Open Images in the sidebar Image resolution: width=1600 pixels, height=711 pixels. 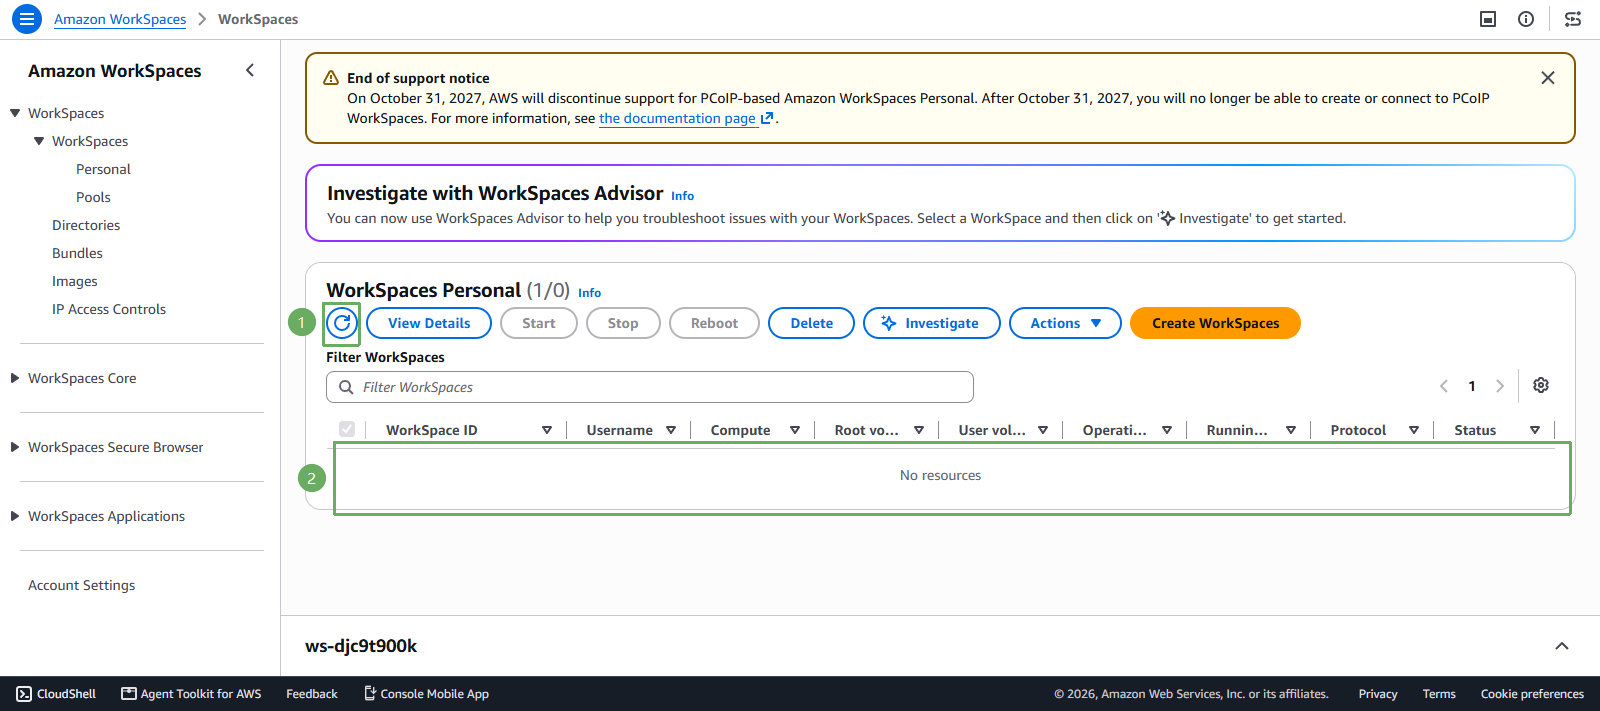point(75,281)
